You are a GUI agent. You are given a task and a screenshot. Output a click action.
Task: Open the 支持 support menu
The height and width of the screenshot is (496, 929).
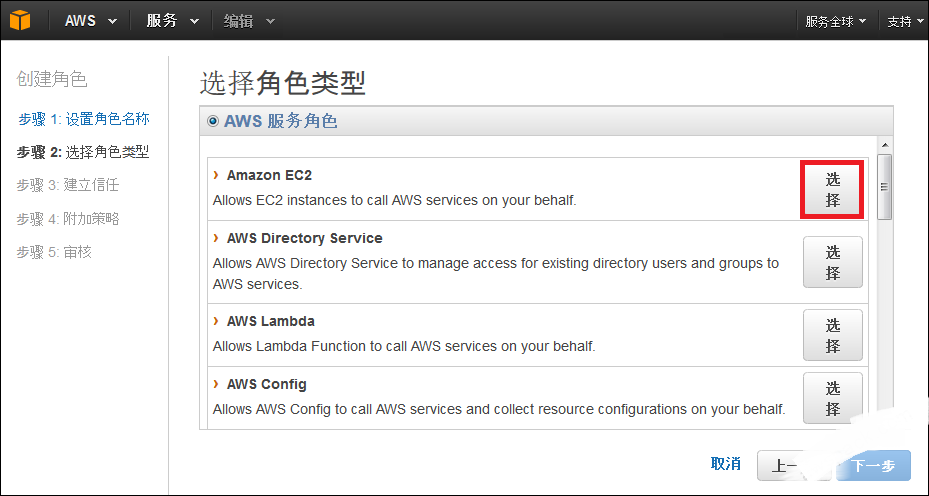[x=906, y=21]
